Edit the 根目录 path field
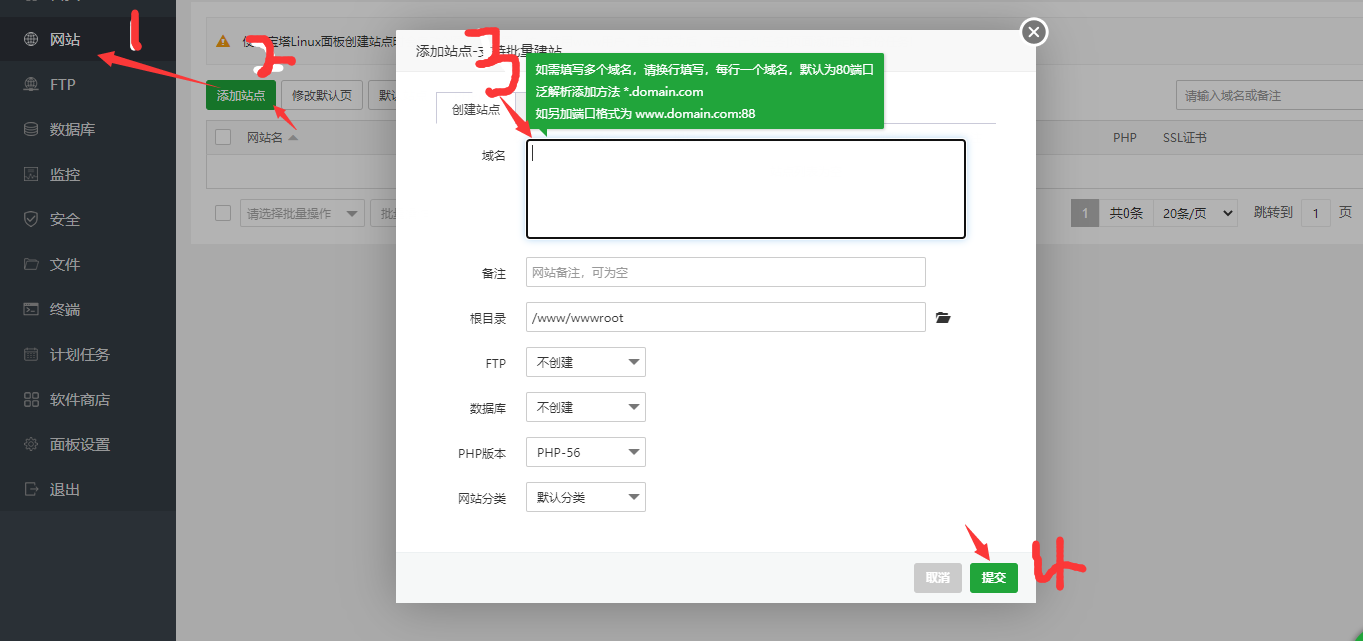 point(726,317)
